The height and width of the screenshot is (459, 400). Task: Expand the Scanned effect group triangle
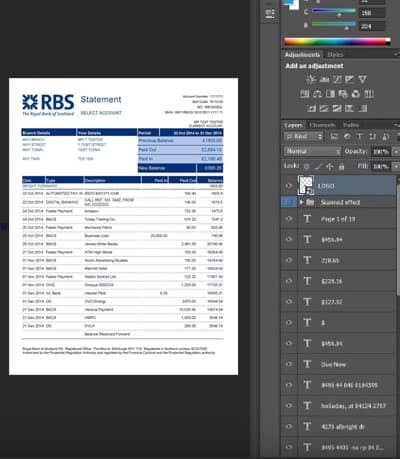(301, 202)
